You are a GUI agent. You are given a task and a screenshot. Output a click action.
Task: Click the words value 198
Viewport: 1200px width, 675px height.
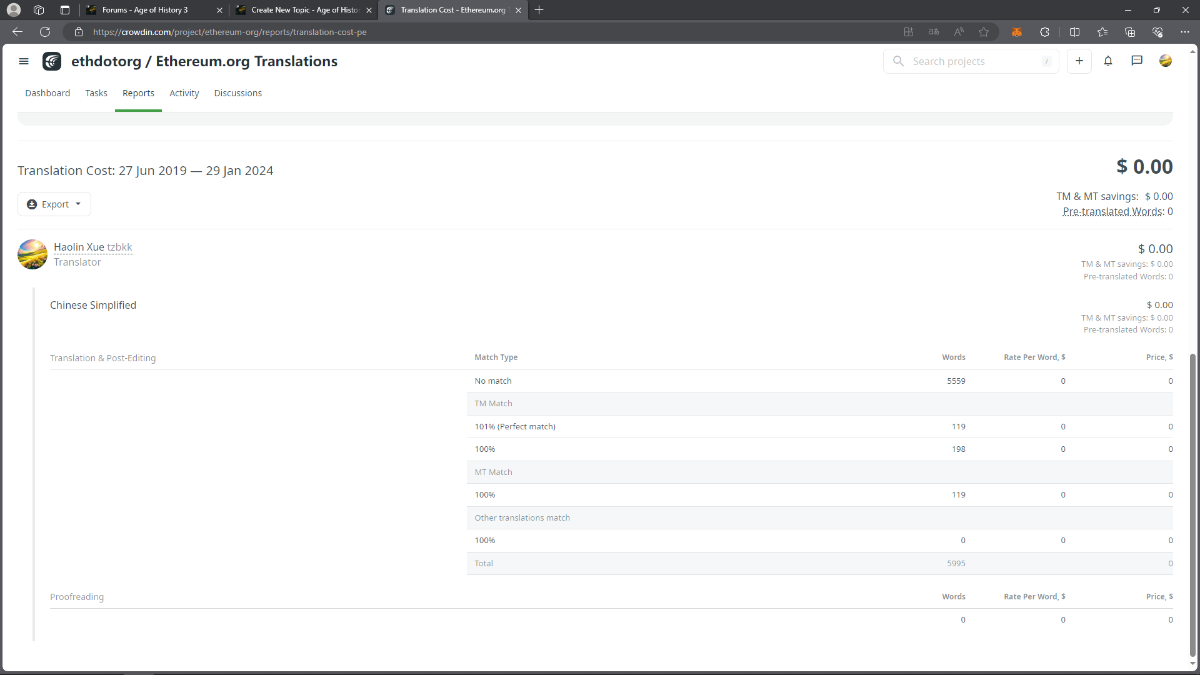pyautogui.click(x=958, y=449)
